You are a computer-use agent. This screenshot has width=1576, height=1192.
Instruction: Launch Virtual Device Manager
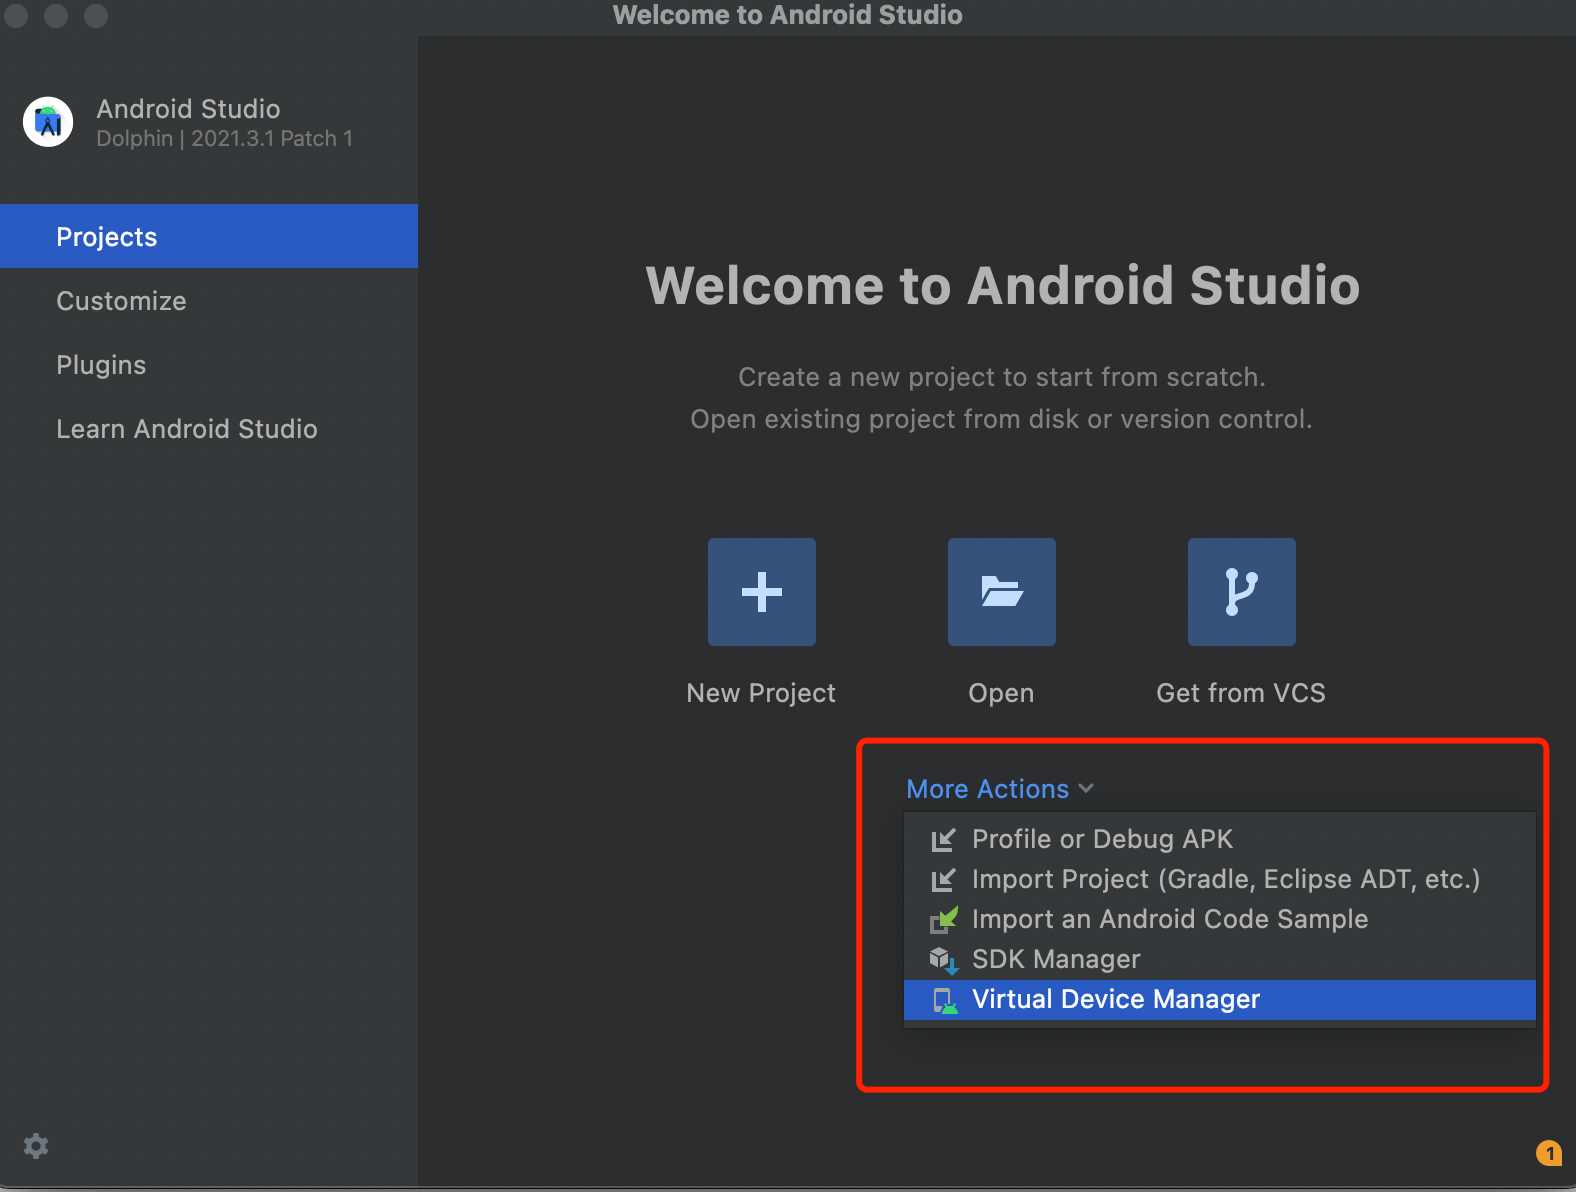[x=1219, y=999]
